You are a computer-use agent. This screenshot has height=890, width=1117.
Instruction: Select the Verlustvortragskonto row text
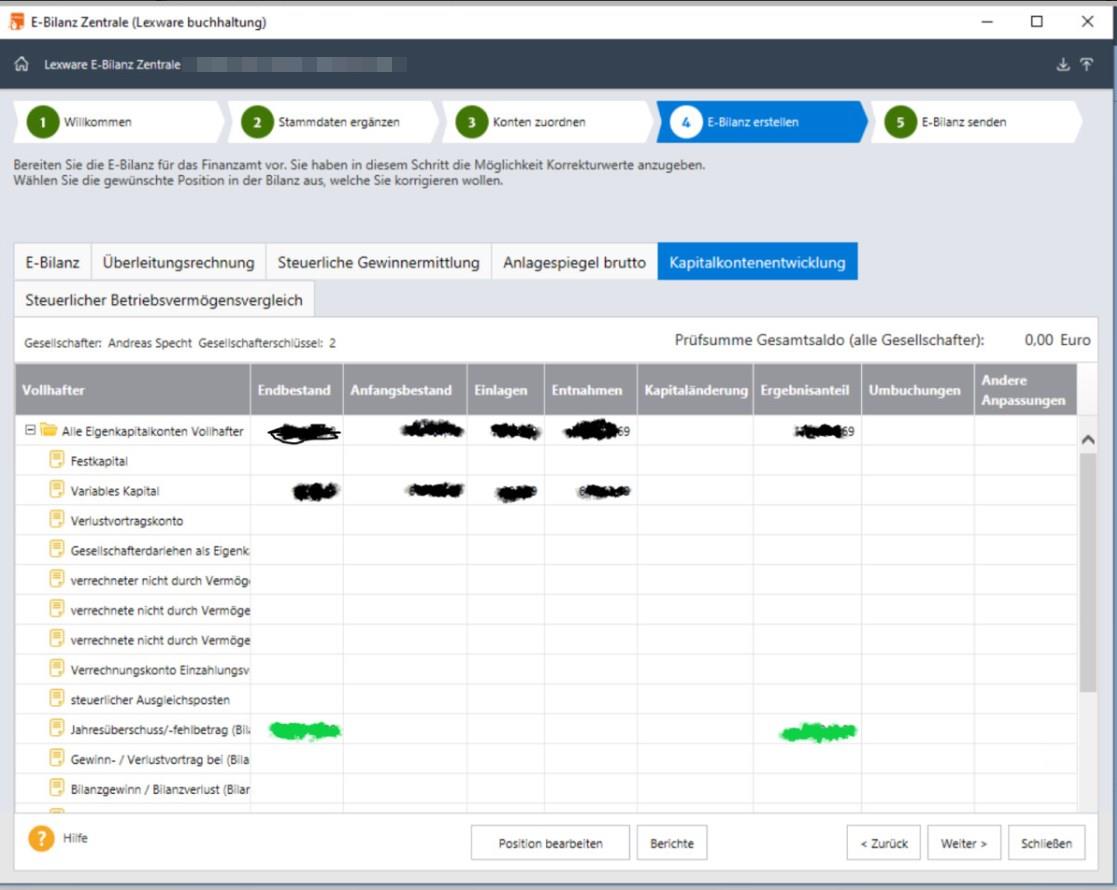pos(127,521)
